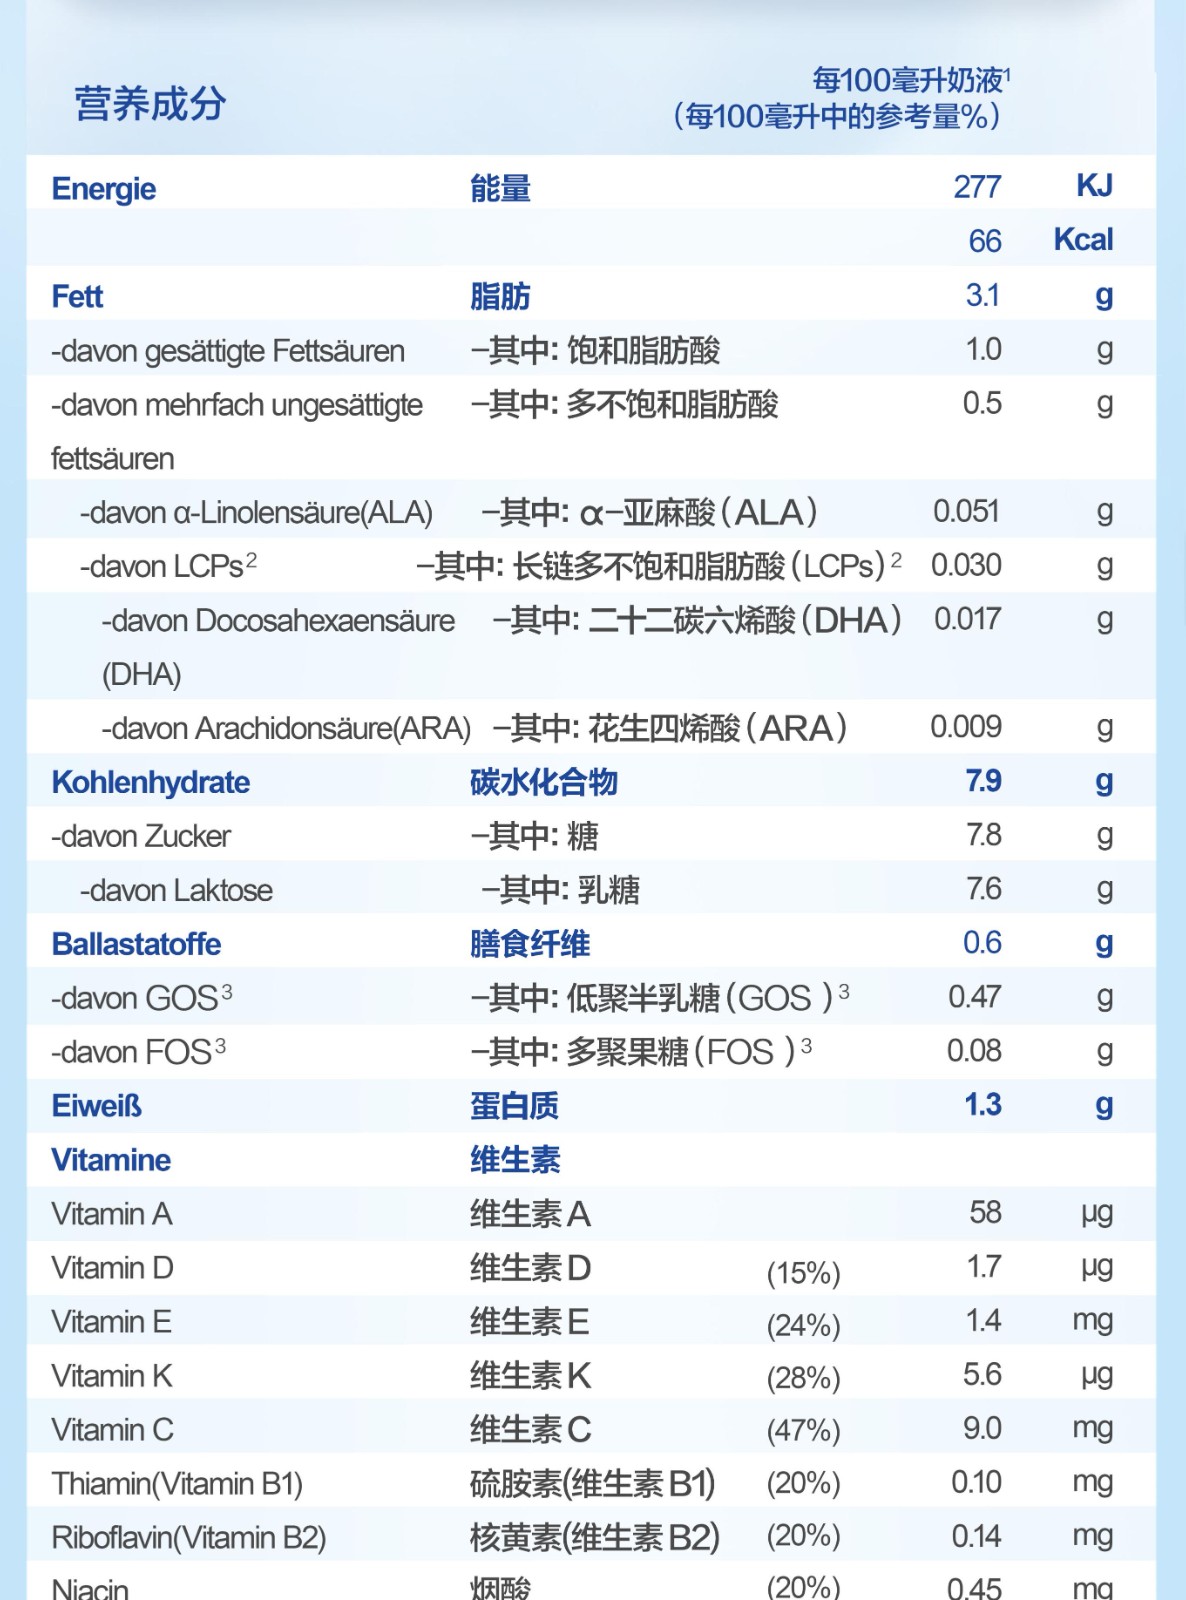Click the 营养成分 heading
Image resolution: width=1186 pixels, height=1600 pixels.
click(x=150, y=104)
